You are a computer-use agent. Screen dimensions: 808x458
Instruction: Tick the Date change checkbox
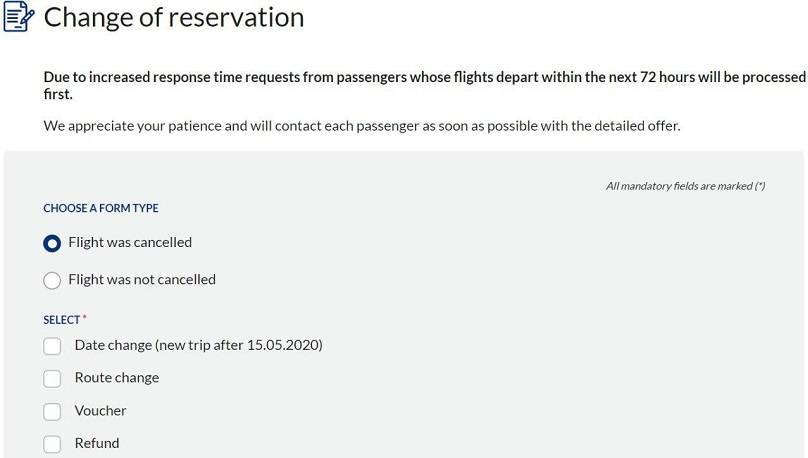point(52,346)
